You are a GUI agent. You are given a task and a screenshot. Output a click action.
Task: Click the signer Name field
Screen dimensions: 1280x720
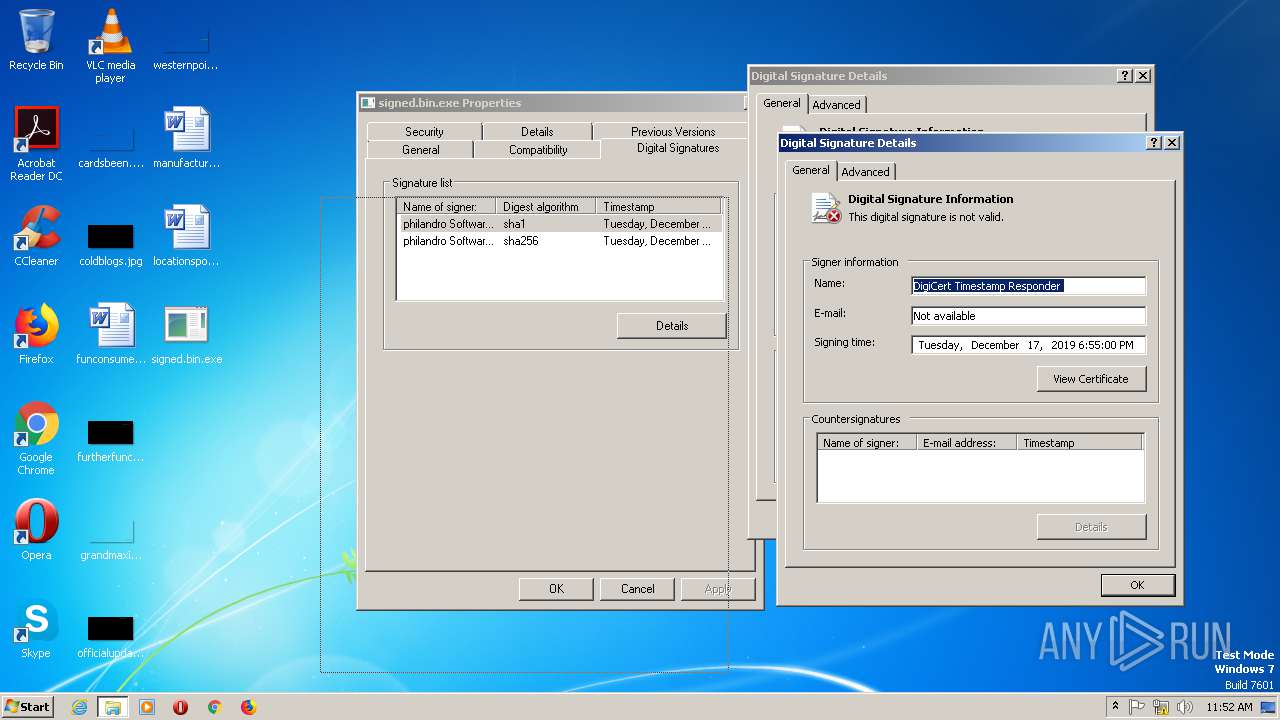1028,286
